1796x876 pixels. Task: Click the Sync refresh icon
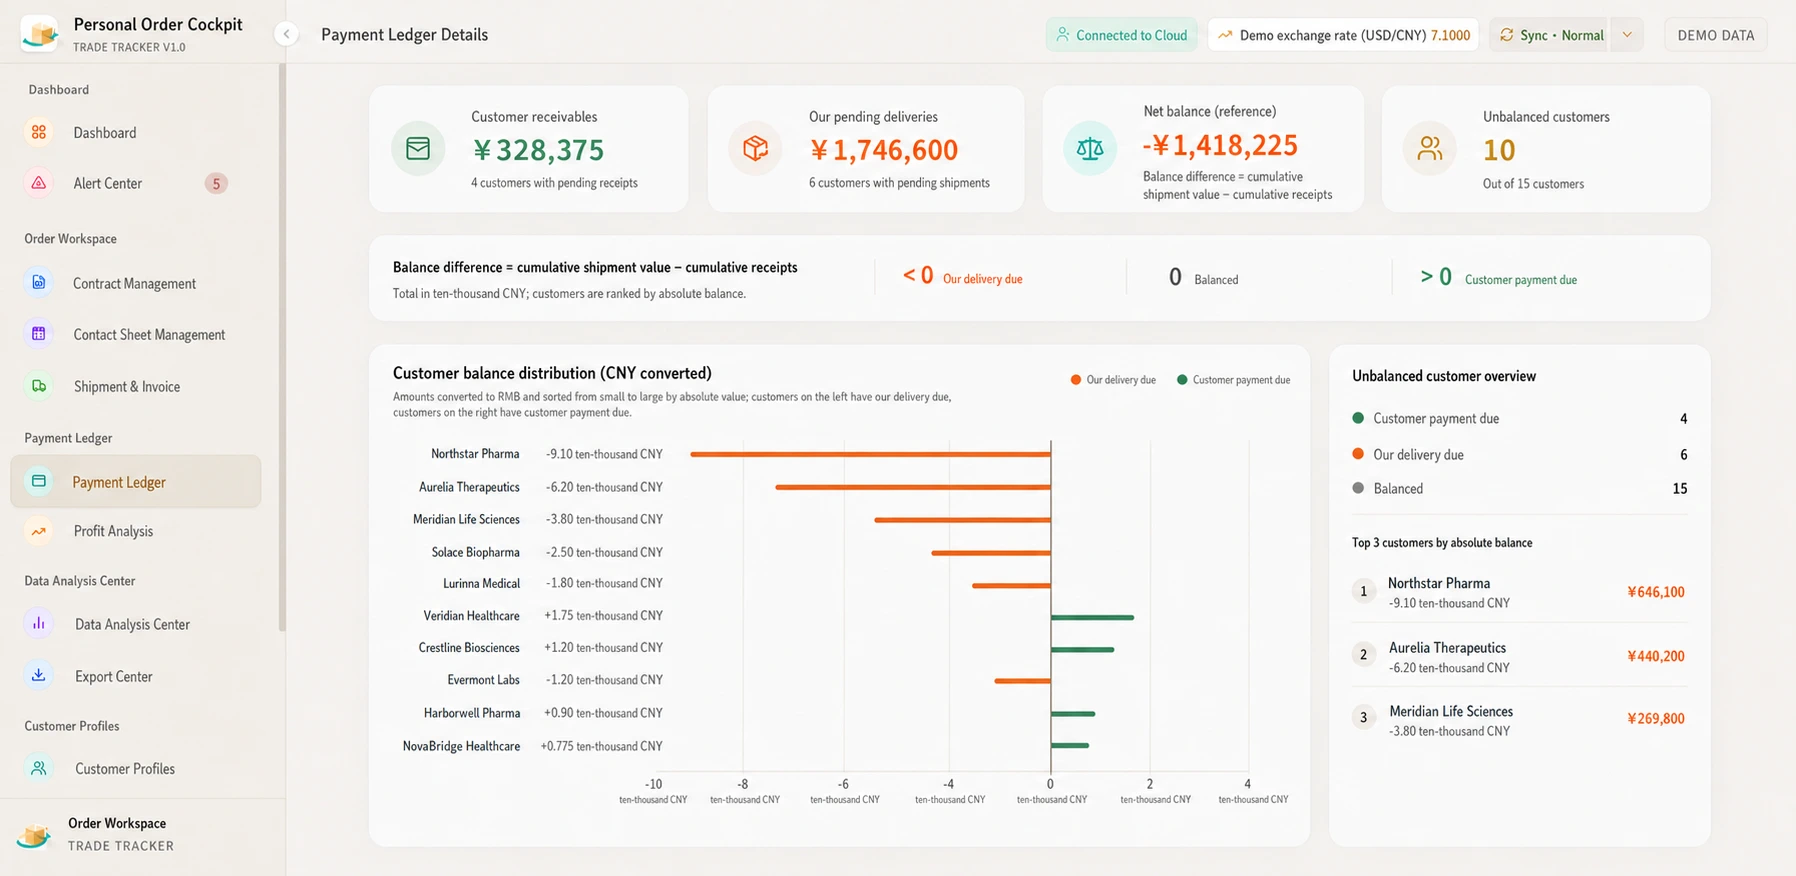[x=1507, y=35]
